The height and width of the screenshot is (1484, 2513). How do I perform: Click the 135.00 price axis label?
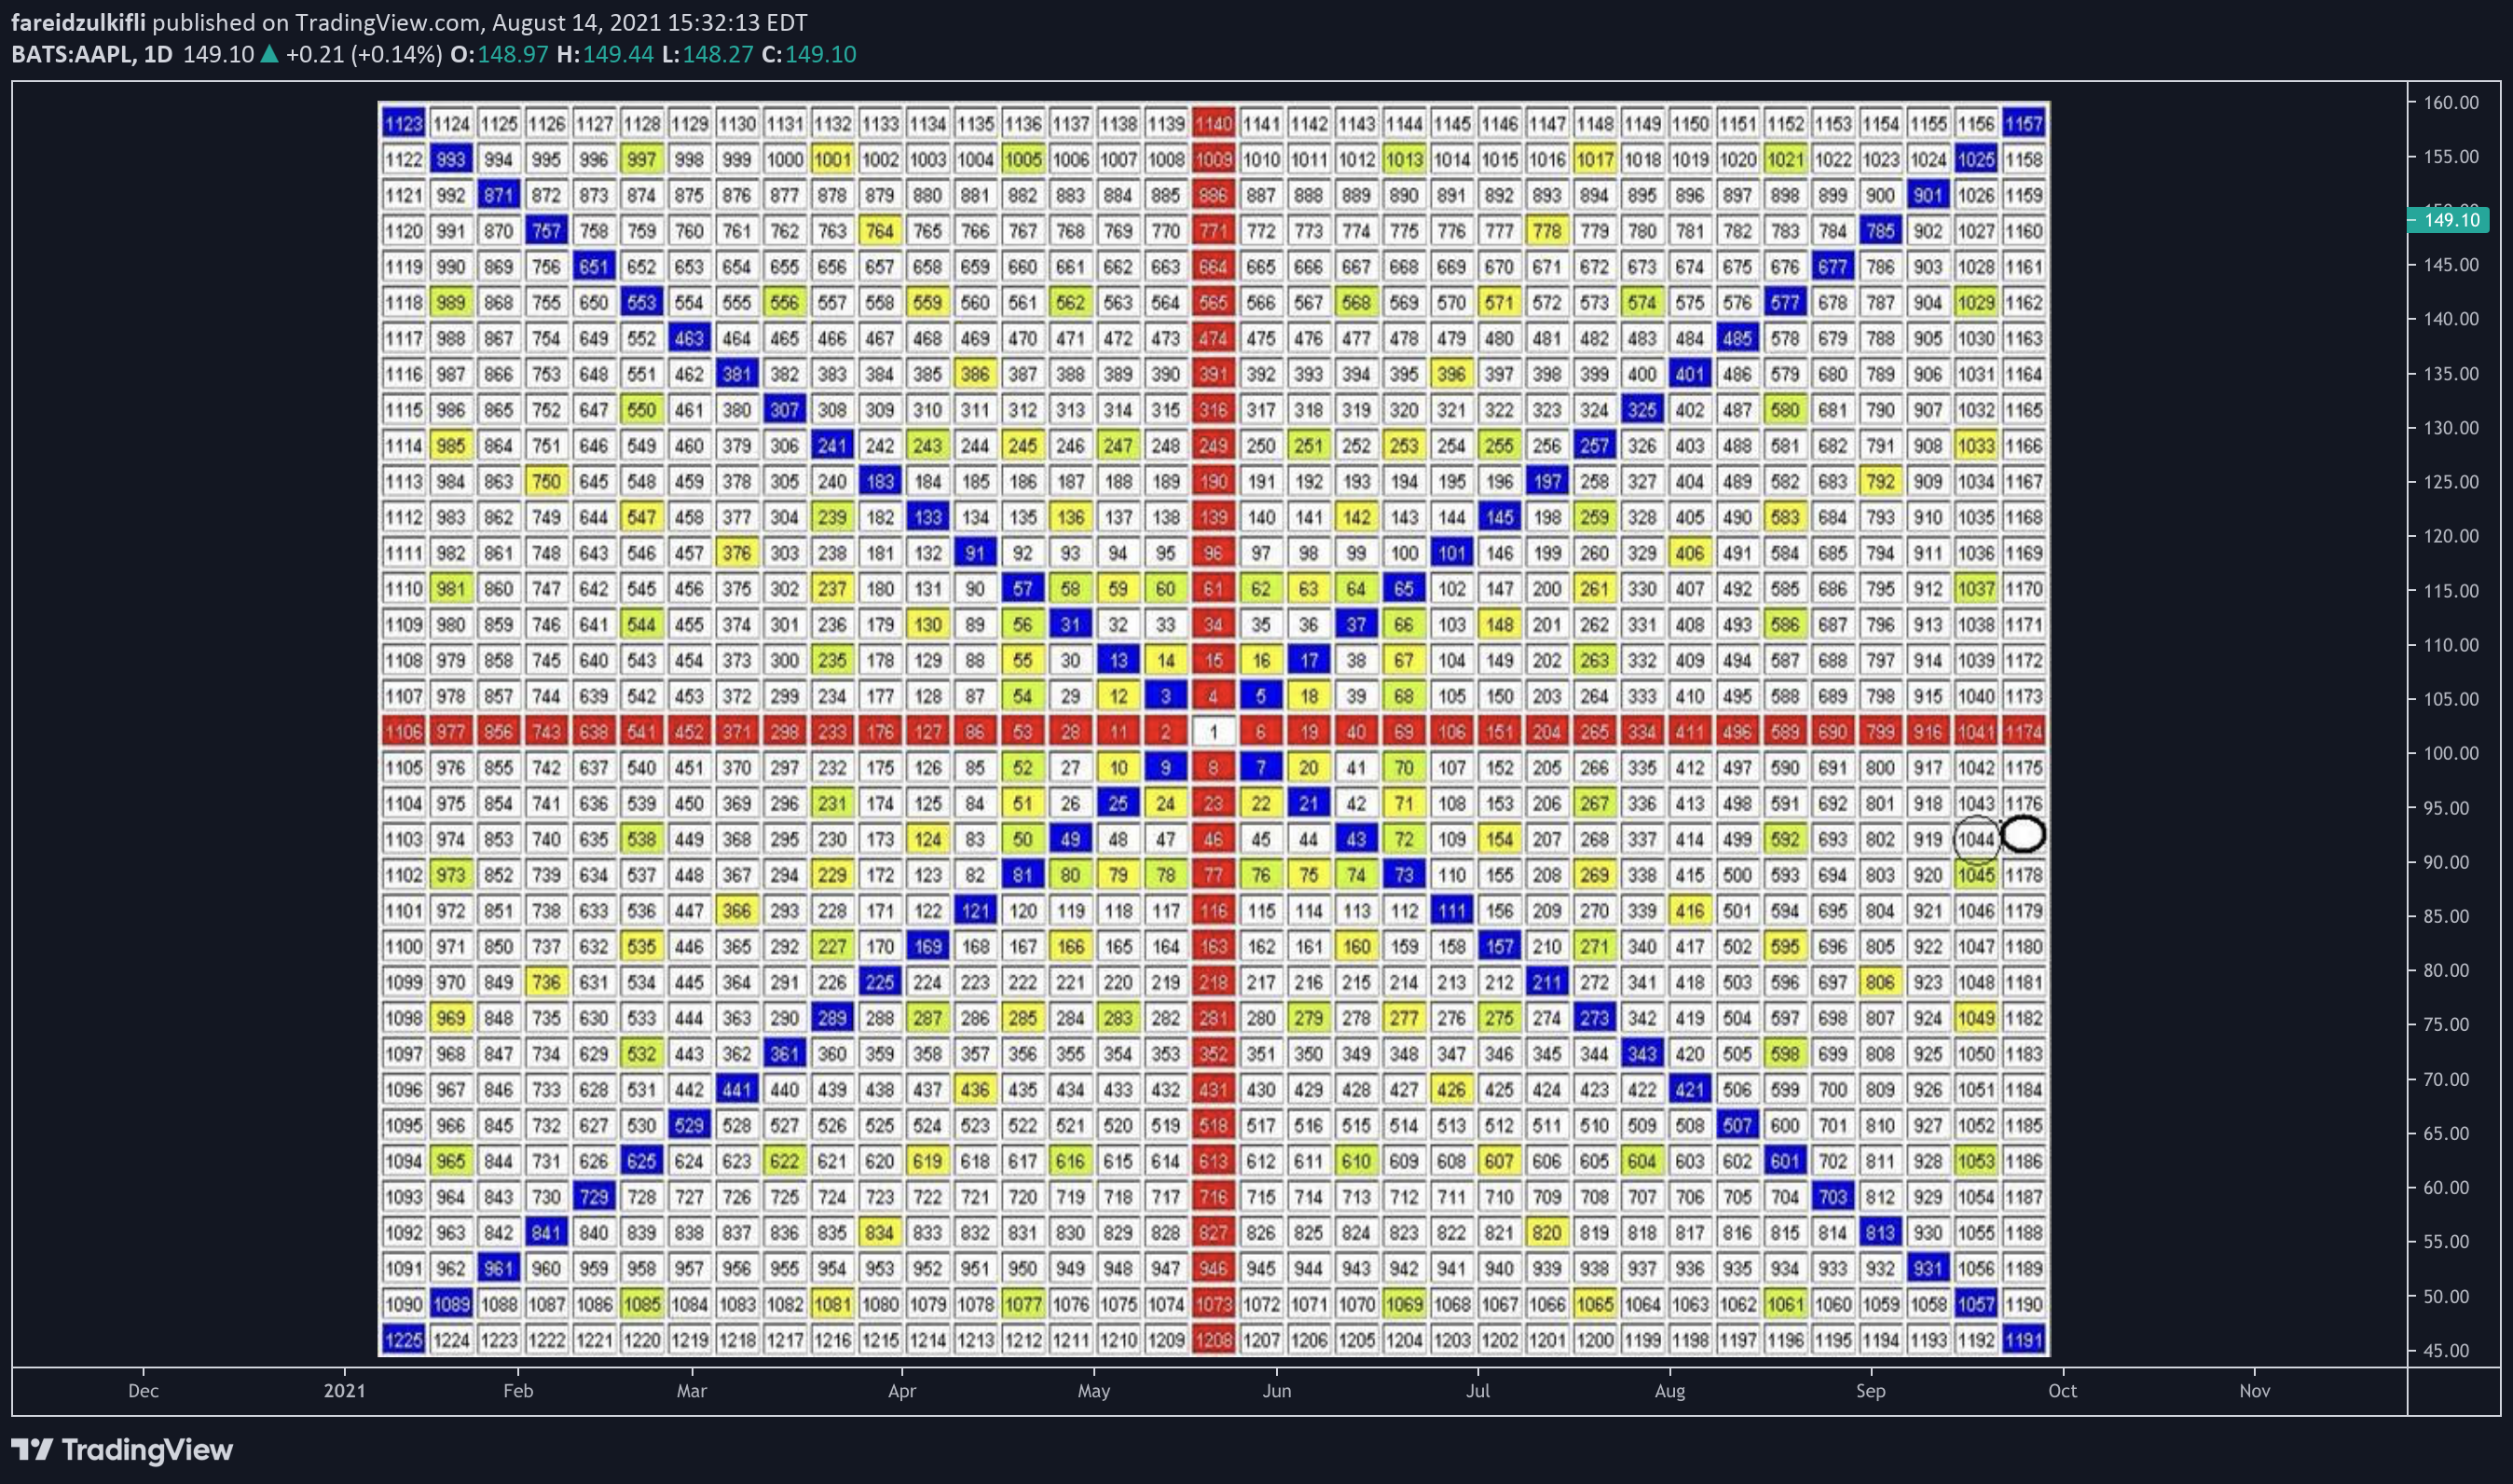[2451, 373]
